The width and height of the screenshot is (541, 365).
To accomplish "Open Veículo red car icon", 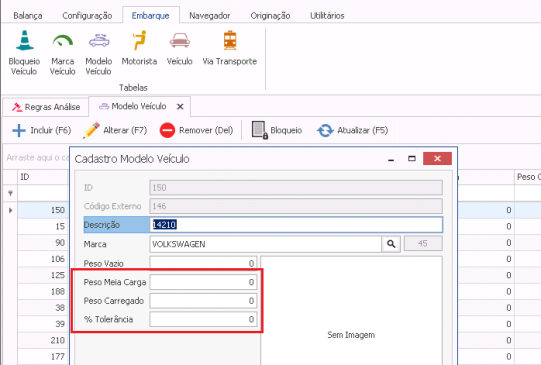I will click(x=179, y=40).
